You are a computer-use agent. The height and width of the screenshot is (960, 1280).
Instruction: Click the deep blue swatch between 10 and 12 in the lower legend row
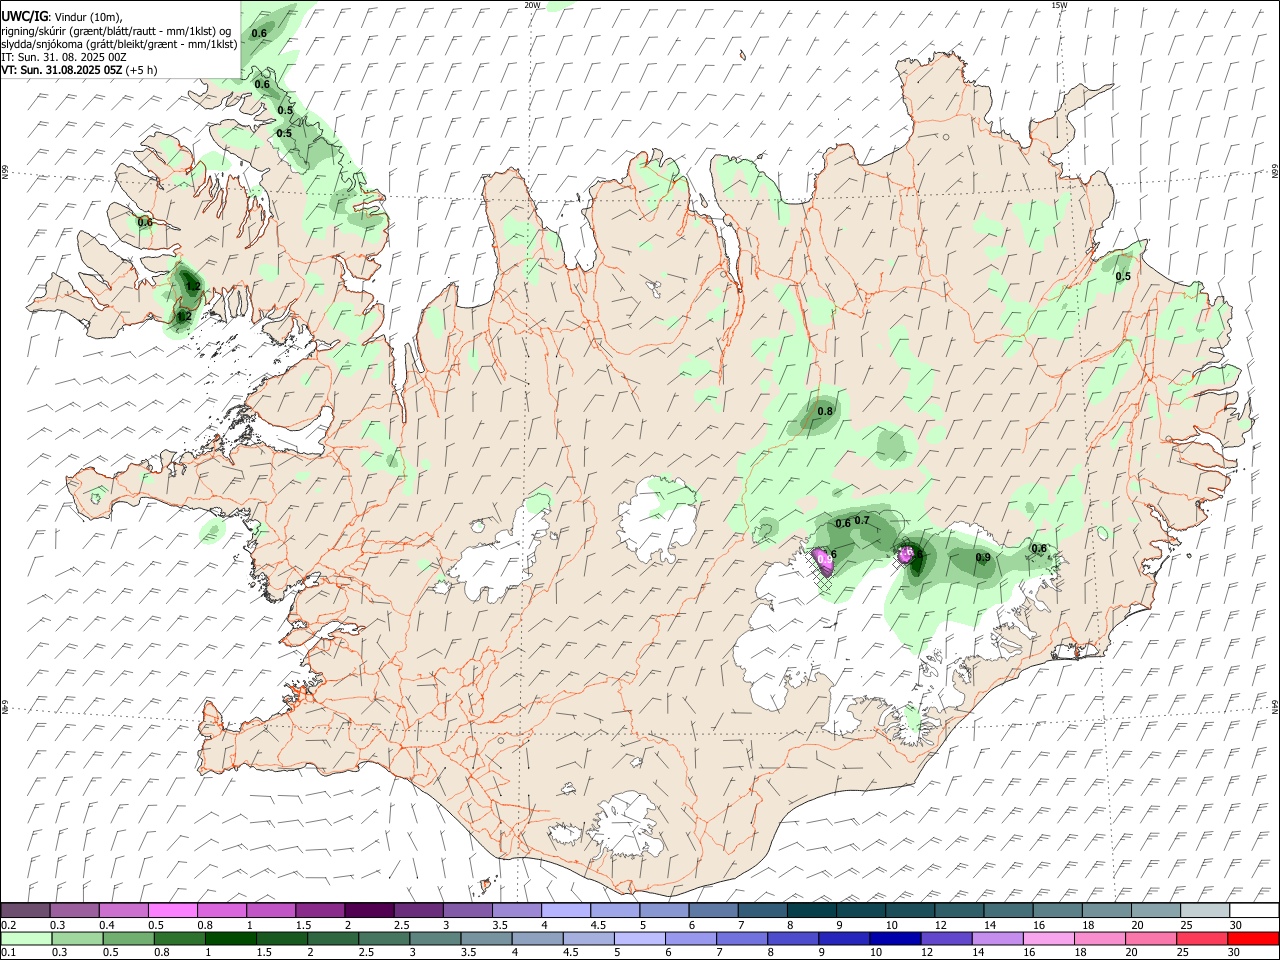[x=894, y=938]
